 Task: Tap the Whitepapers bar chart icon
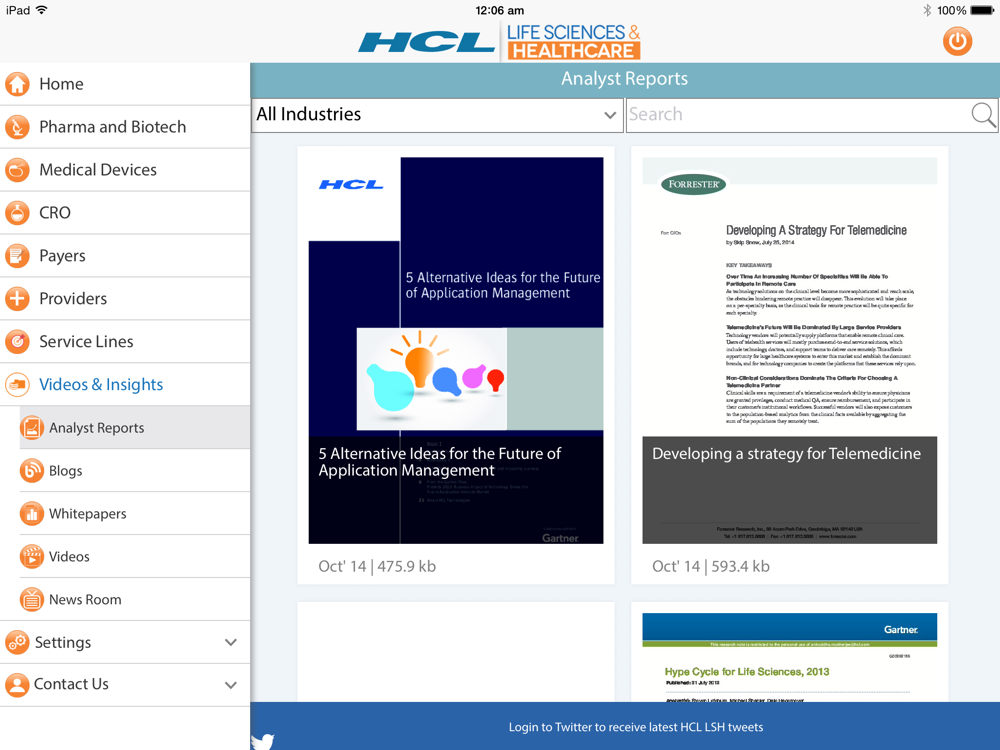tap(32, 513)
